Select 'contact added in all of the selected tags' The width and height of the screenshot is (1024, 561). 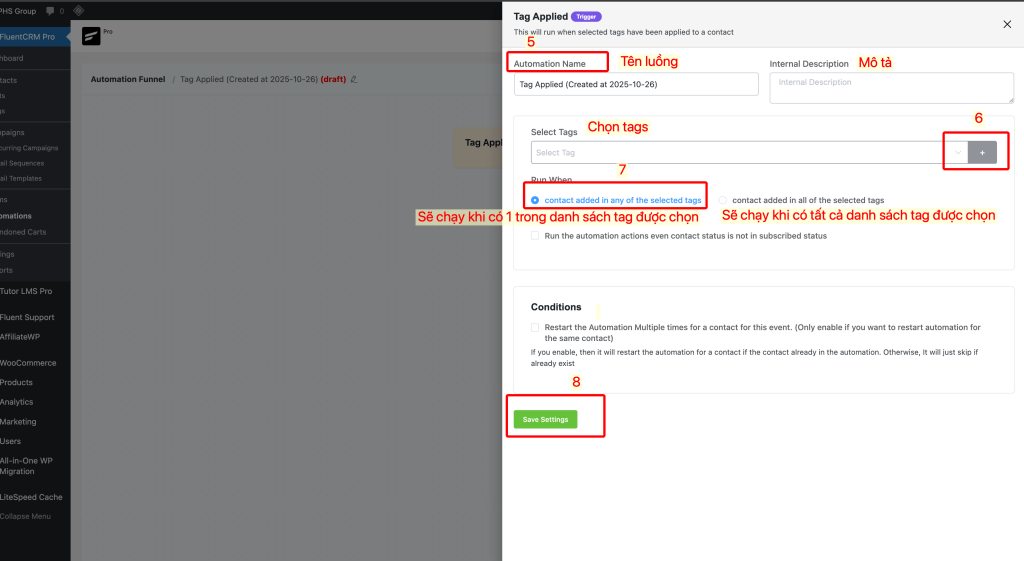coord(723,200)
